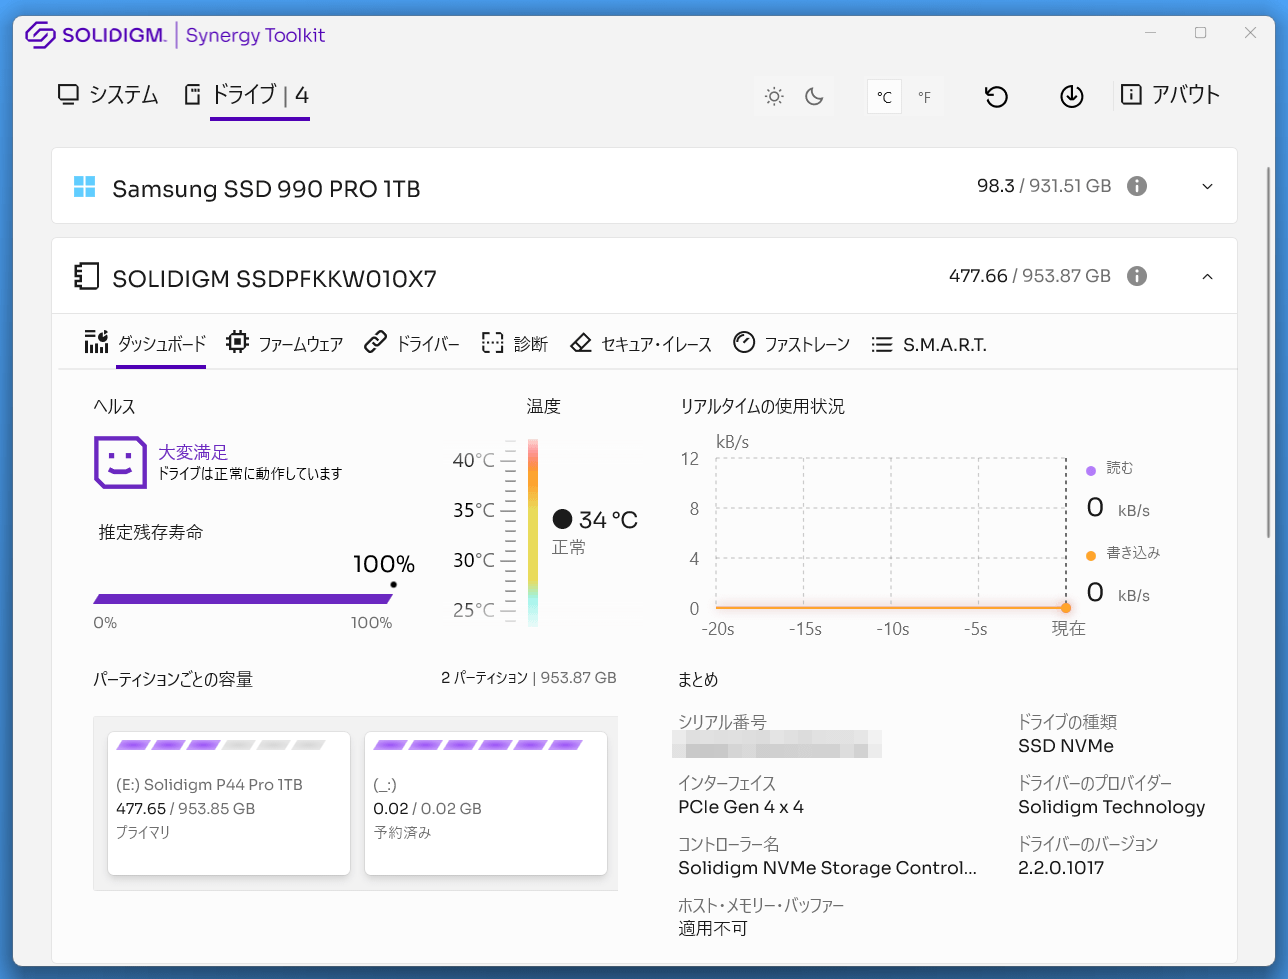Screen dimensions: 1288x979
Task: Click the vertical scrollbar
Action: click(x=1271, y=352)
